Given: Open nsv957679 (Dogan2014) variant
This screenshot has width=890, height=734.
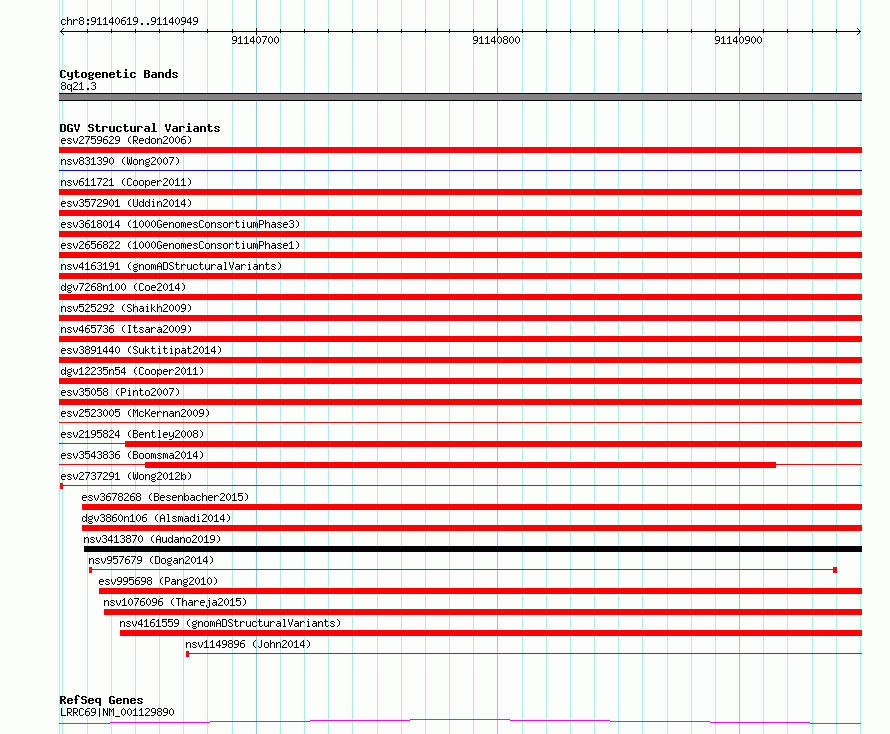Looking at the screenshot, I should (151, 560).
